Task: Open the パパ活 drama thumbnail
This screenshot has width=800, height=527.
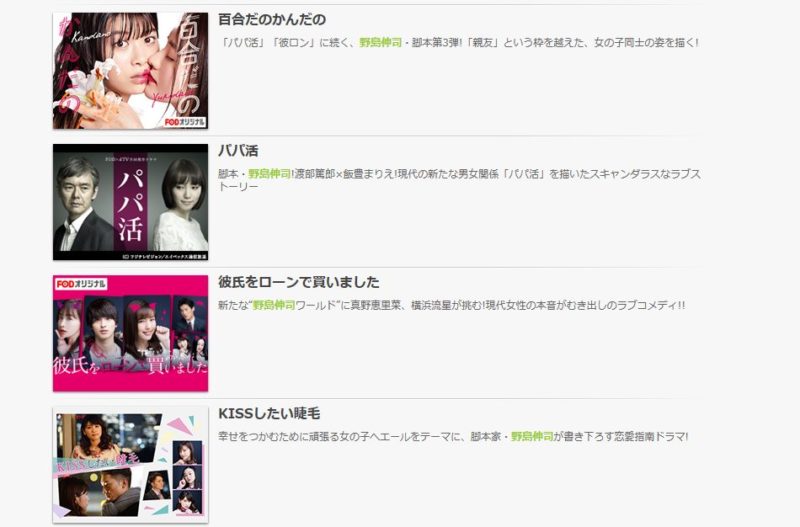Action: [130, 202]
